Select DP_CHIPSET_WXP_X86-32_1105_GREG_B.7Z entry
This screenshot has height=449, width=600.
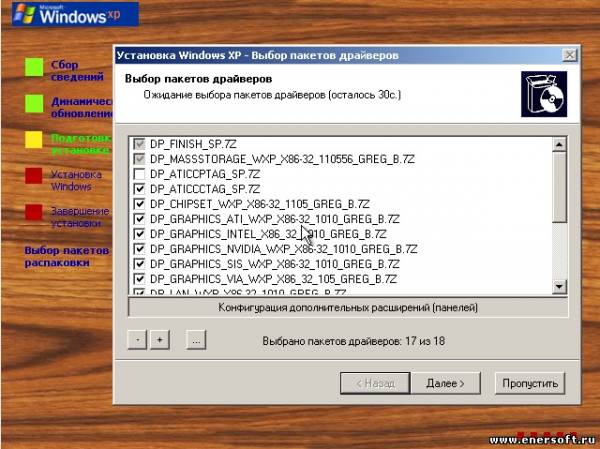[260, 204]
